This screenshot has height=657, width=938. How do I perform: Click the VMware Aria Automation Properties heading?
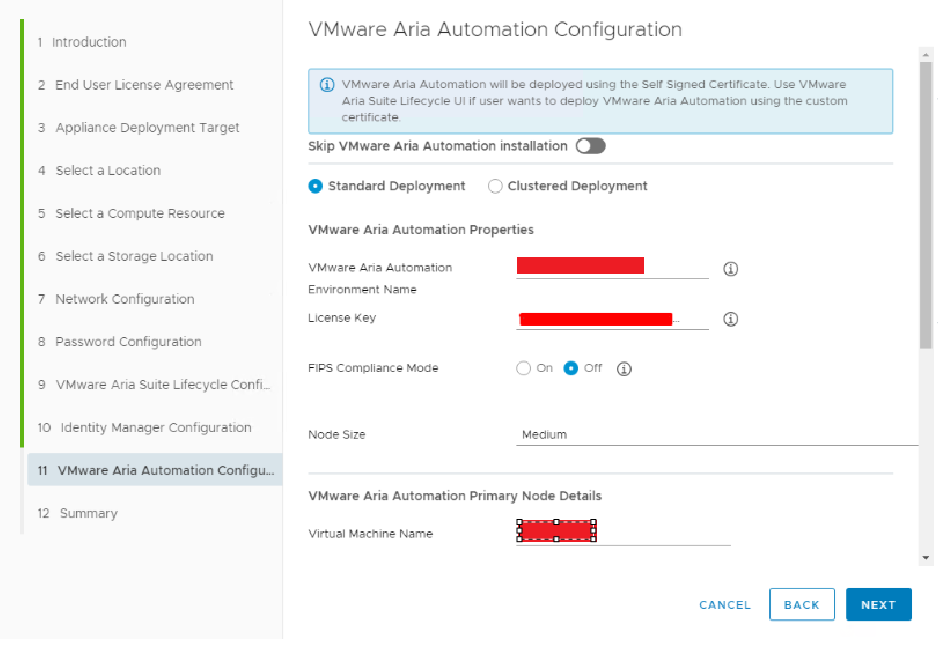(421, 230)
